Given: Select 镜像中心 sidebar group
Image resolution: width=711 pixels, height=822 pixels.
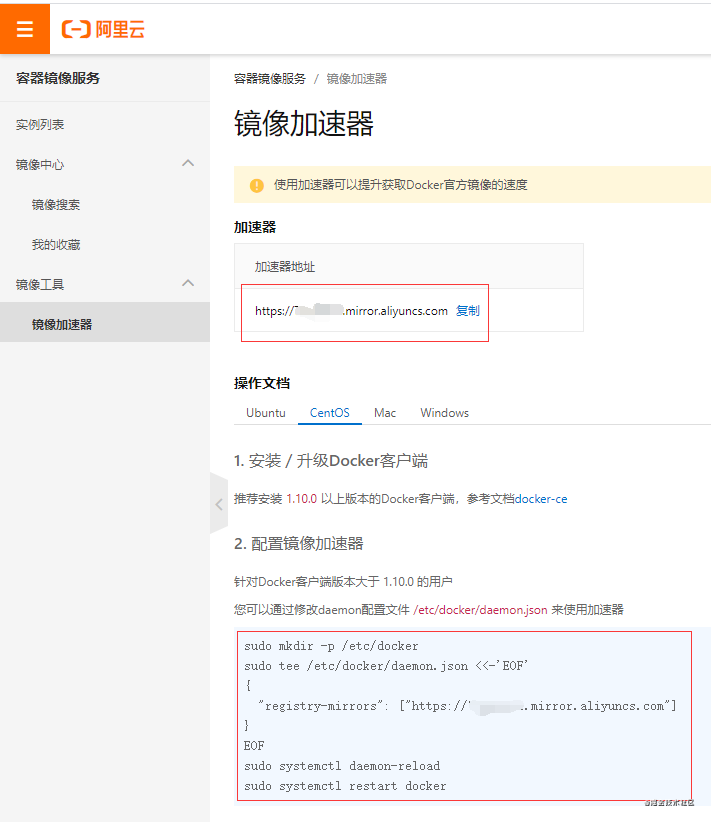Looking at the screenshot, I should 40,165.
